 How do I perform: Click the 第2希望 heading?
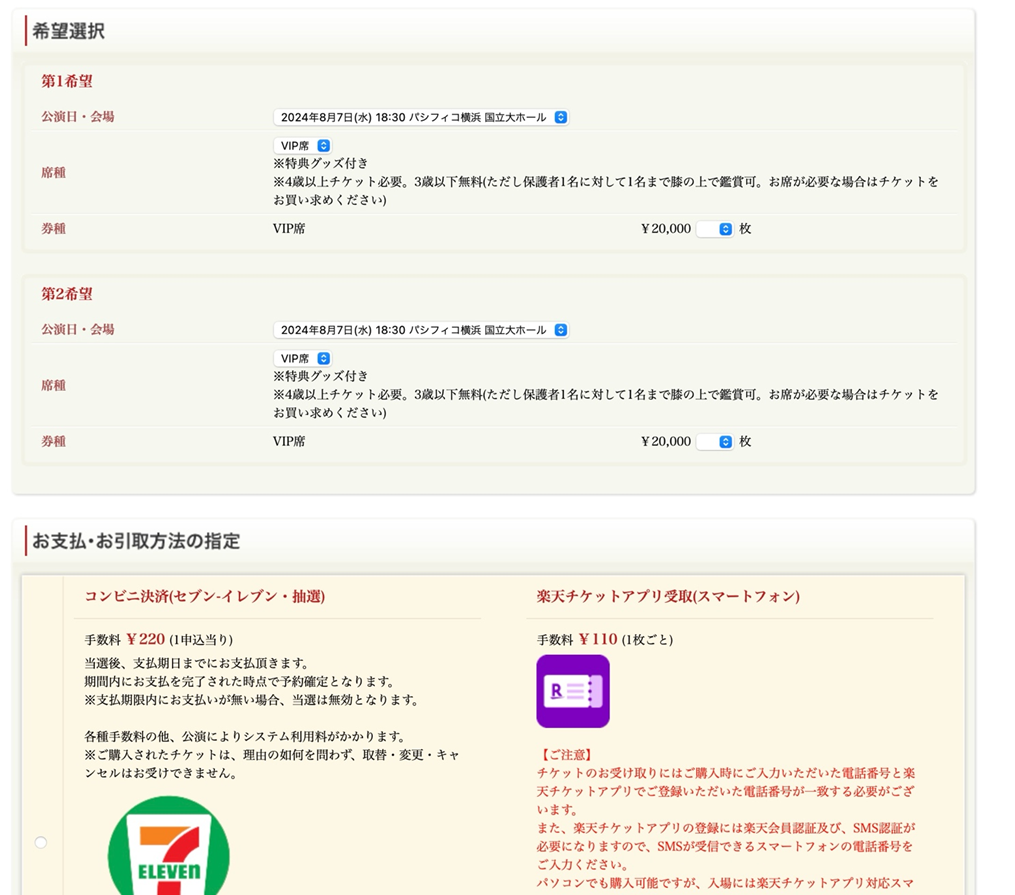[x=67, y=294]
